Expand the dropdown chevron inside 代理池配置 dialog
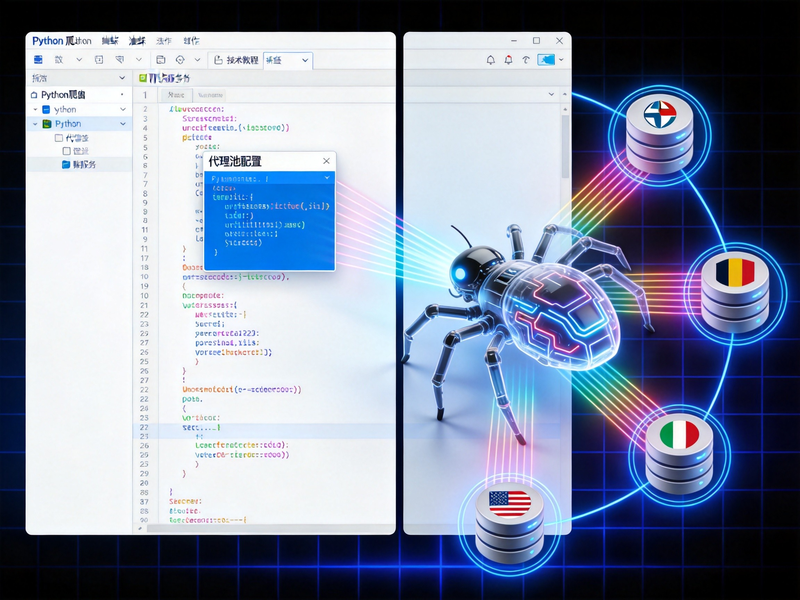The width and height of the screenshot is (800, 600). point(327,178)
